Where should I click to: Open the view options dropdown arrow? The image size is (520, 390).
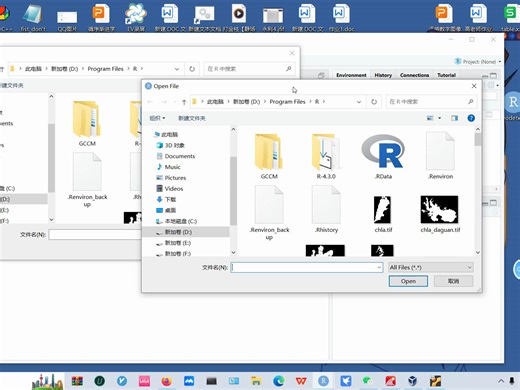tap(440, 118)
